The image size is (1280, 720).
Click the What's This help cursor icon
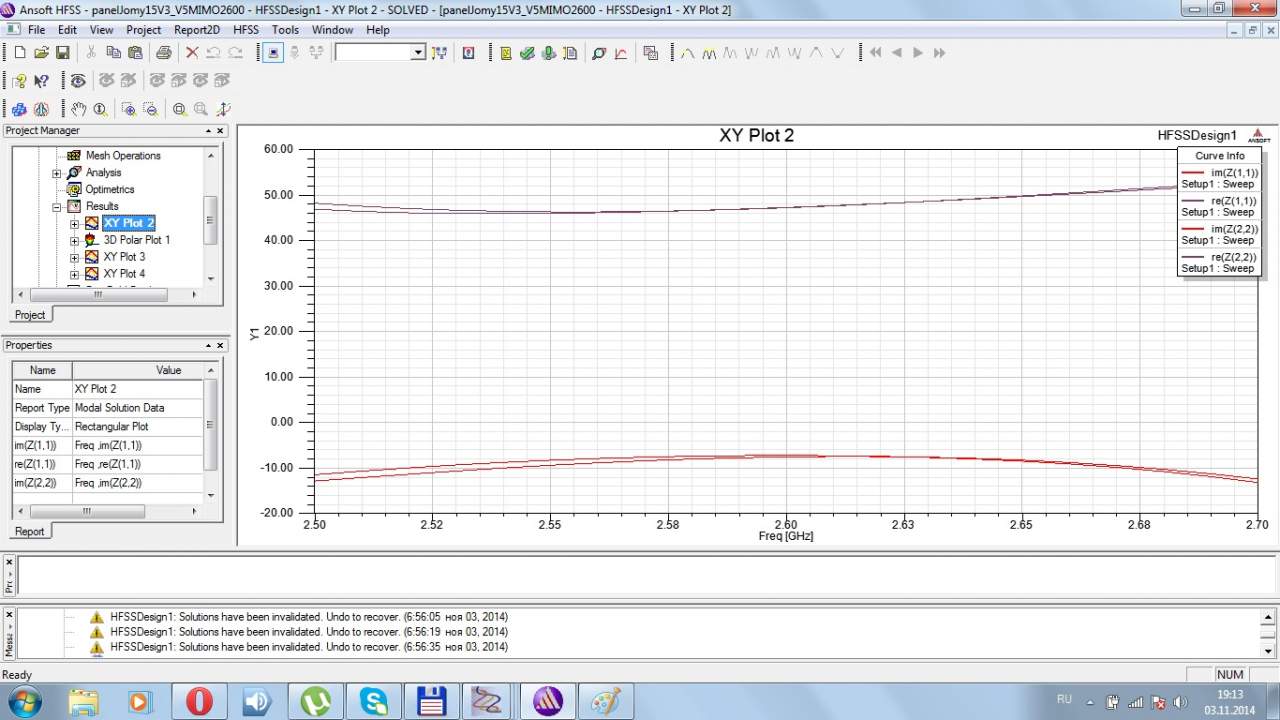[42, 81]
